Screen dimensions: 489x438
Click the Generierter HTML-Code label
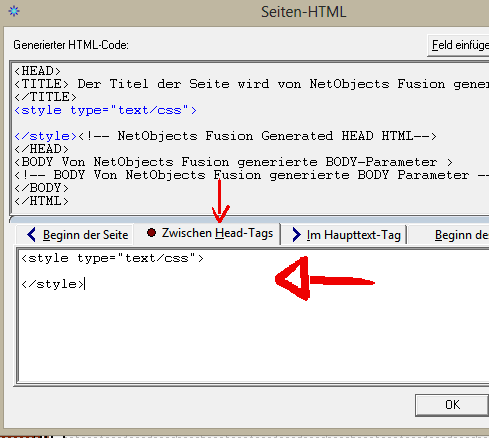[x=71, y=45]
